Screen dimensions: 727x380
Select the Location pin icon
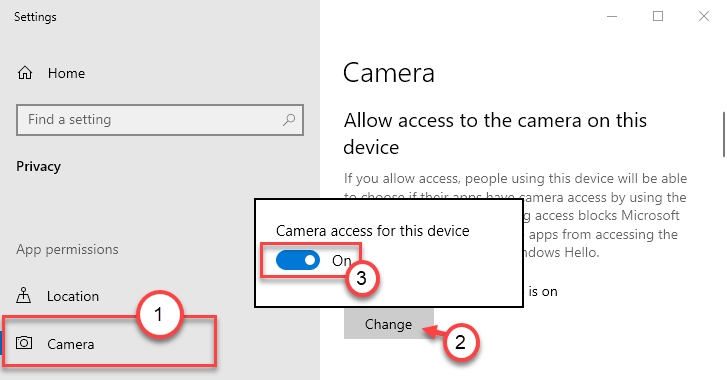click(24, 295)
